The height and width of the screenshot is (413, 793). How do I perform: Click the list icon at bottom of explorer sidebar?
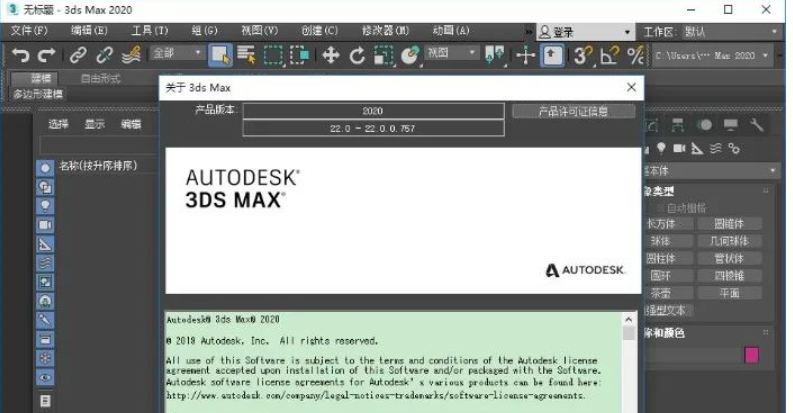pyautogui.click(x=45, y=401)
